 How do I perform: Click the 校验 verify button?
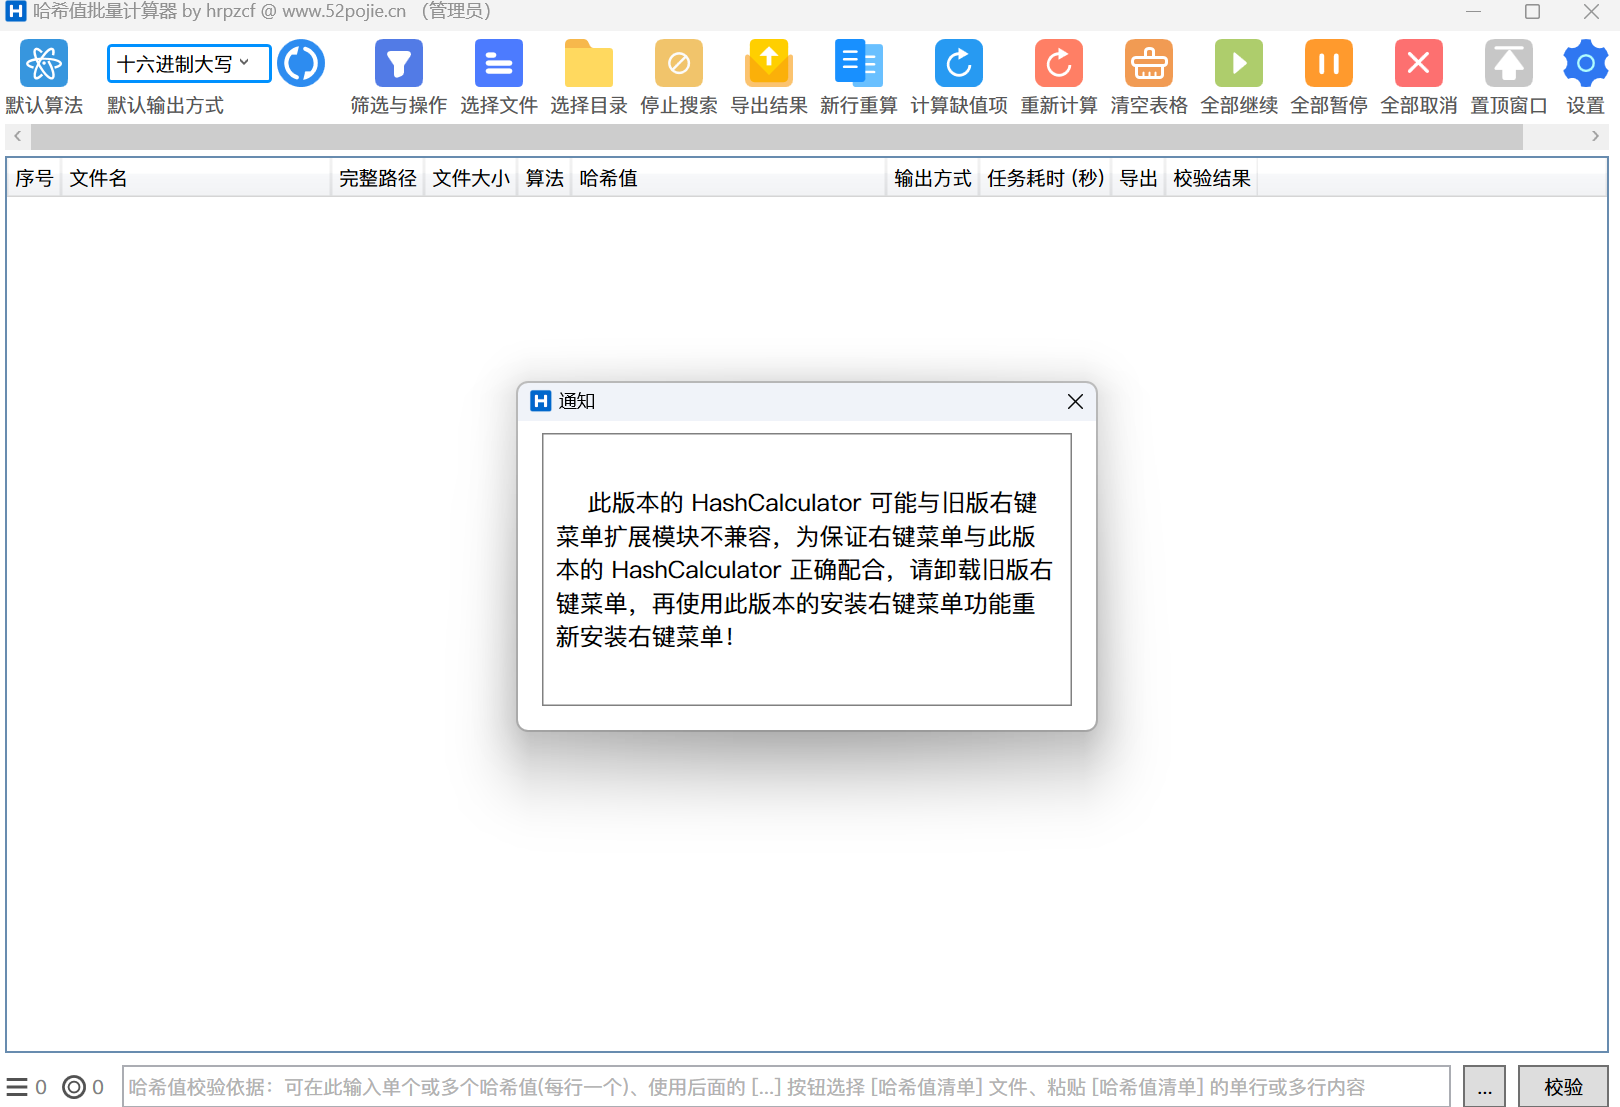coord(1564,1087)
